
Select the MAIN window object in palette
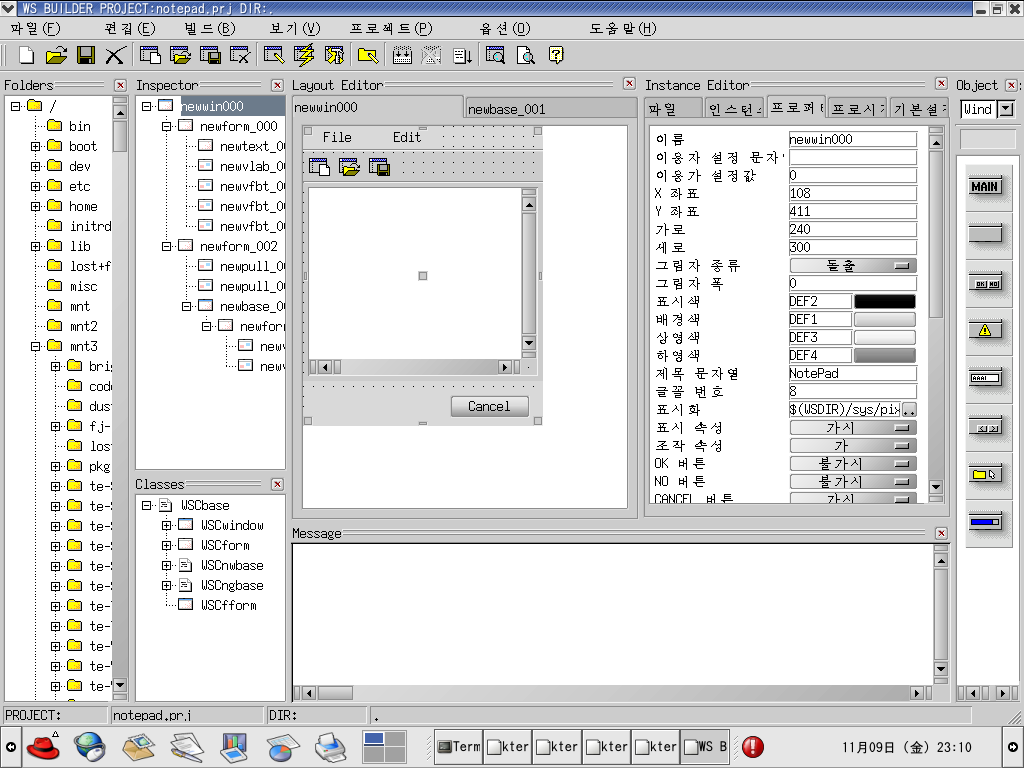(x=985, y=187)
